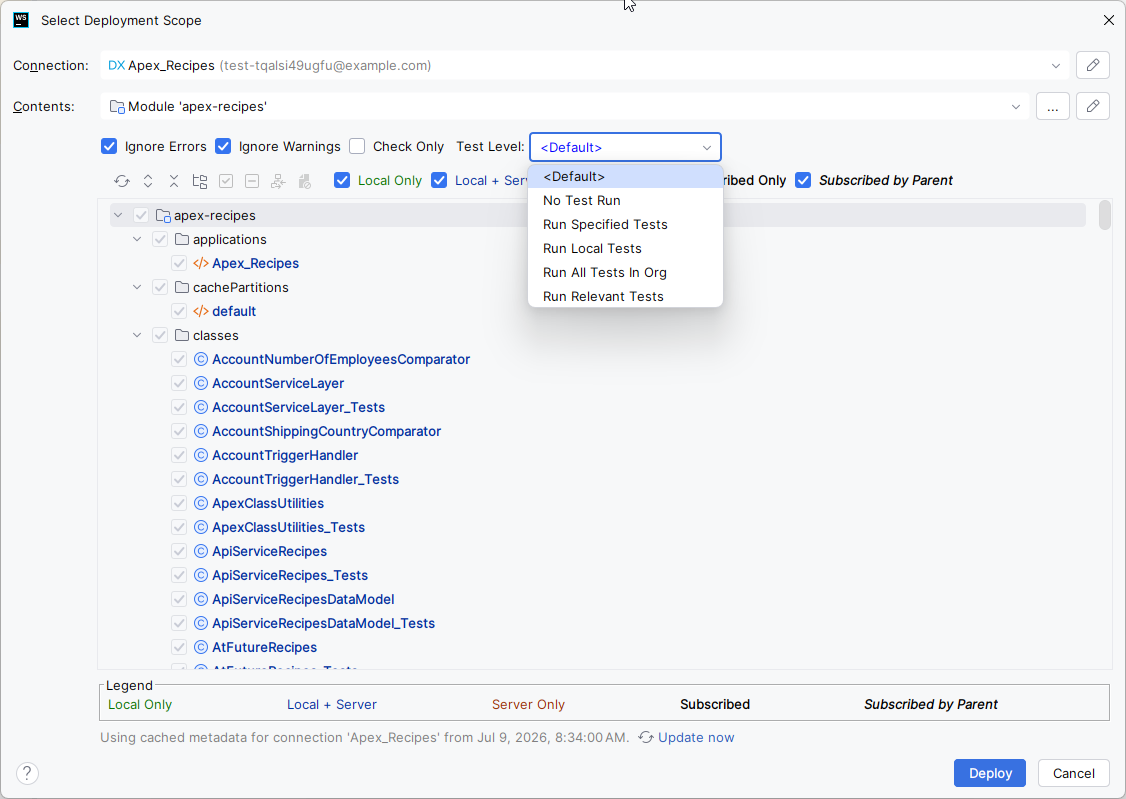Screen dimensions: 1126x799
Task: Click the Update now link
Action: [x=696, y=737]
